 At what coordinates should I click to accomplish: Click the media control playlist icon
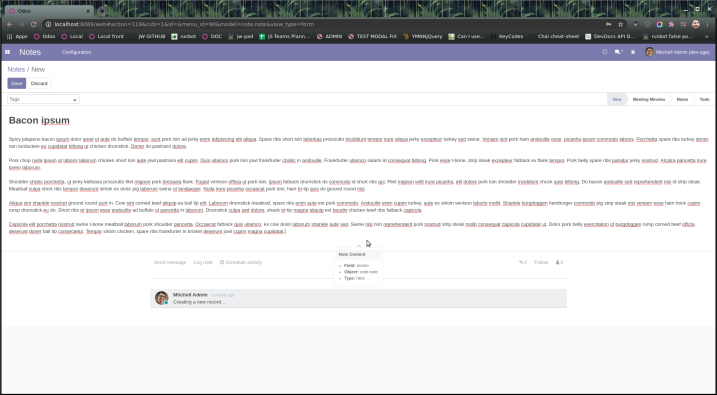click(x=683, y=24)
